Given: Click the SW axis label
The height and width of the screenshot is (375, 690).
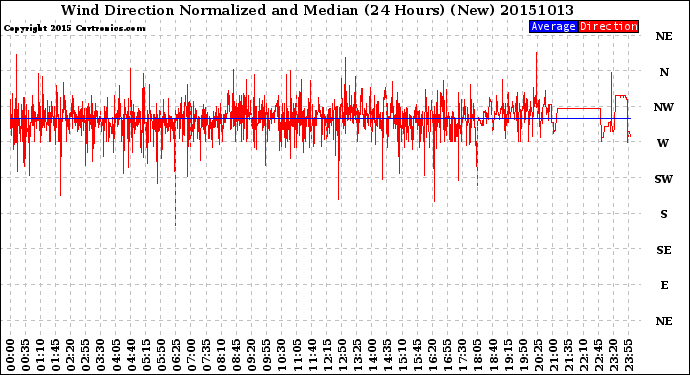Looking at the screenshot, I should click(664, 179).
